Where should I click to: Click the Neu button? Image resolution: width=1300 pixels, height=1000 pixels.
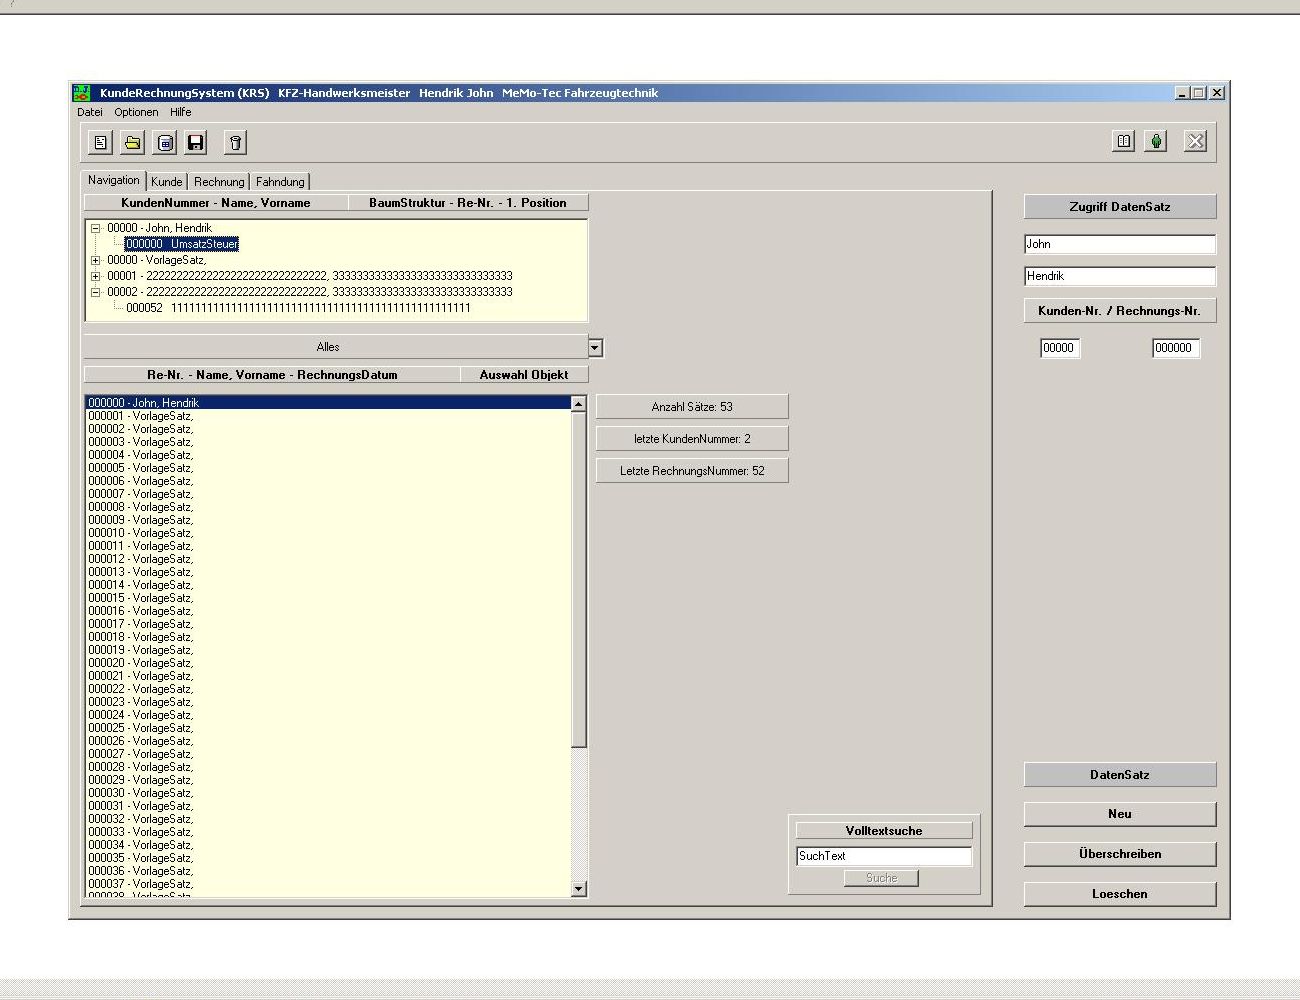point(1120,814)
